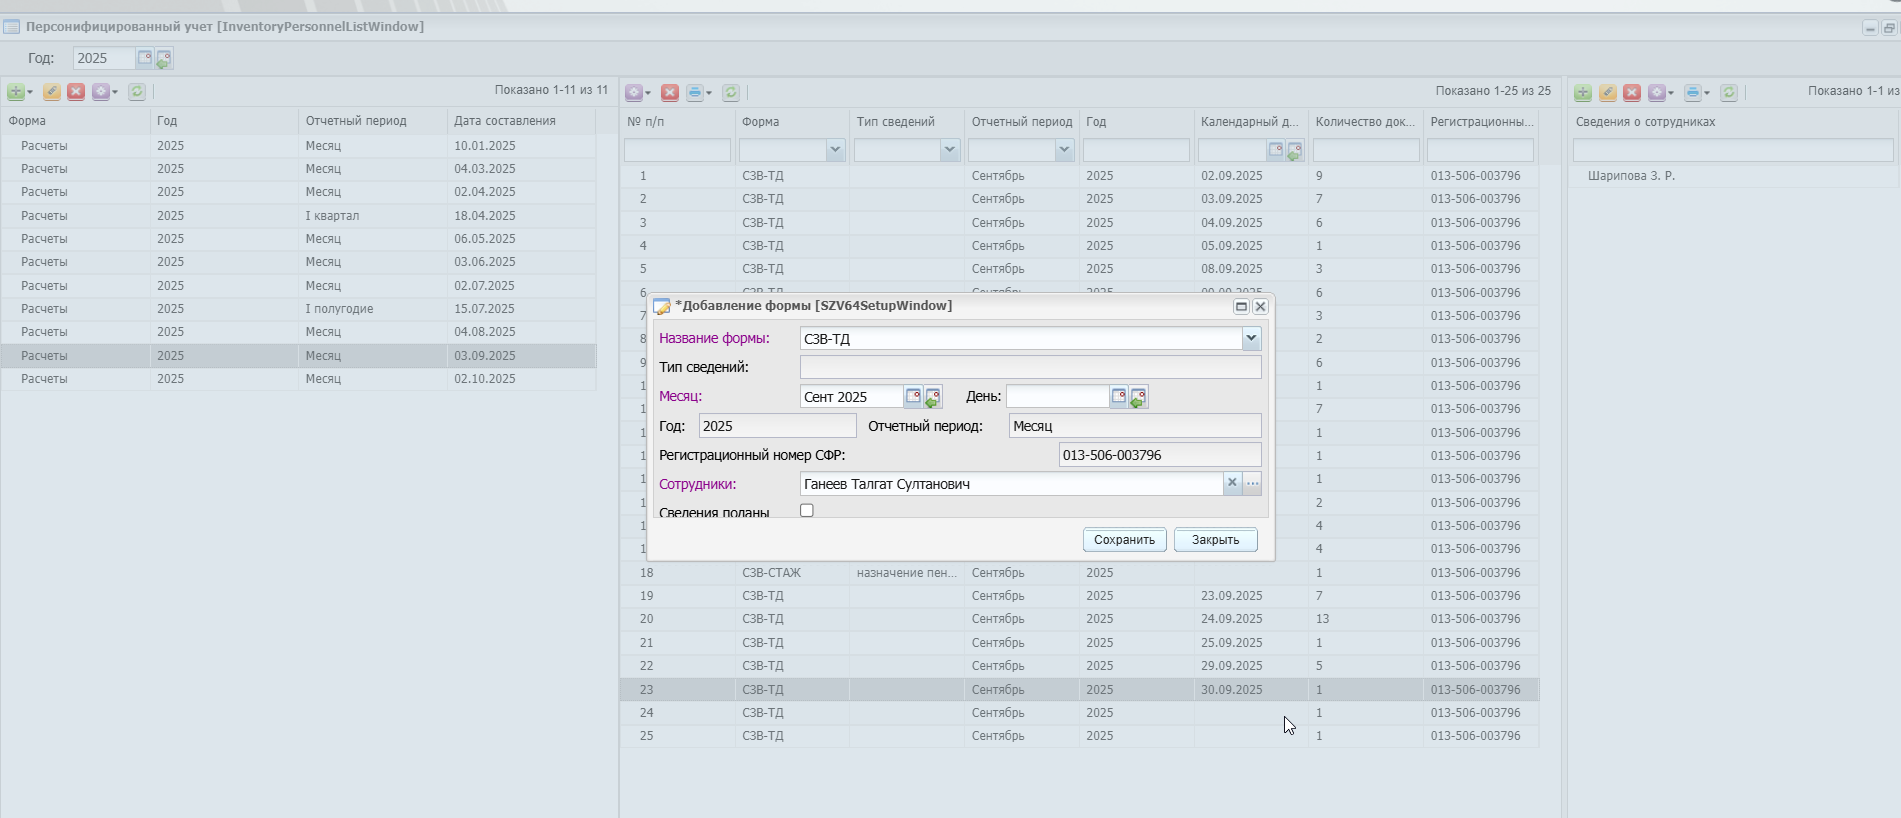
Task: Click the Количество док... filter input
Action: tap(1366, 150)
